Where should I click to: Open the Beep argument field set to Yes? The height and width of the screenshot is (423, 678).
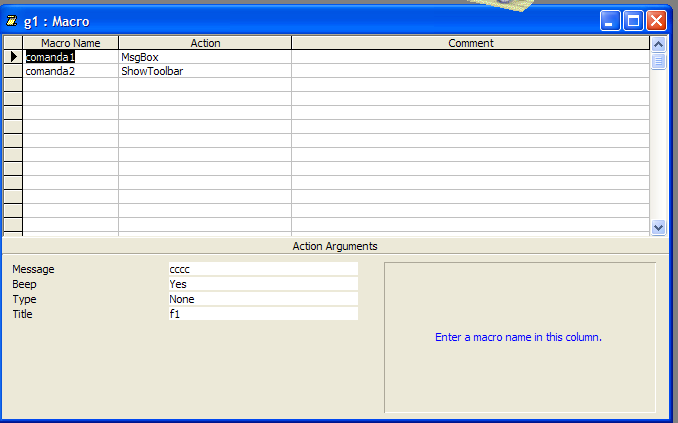click(263, 284)
